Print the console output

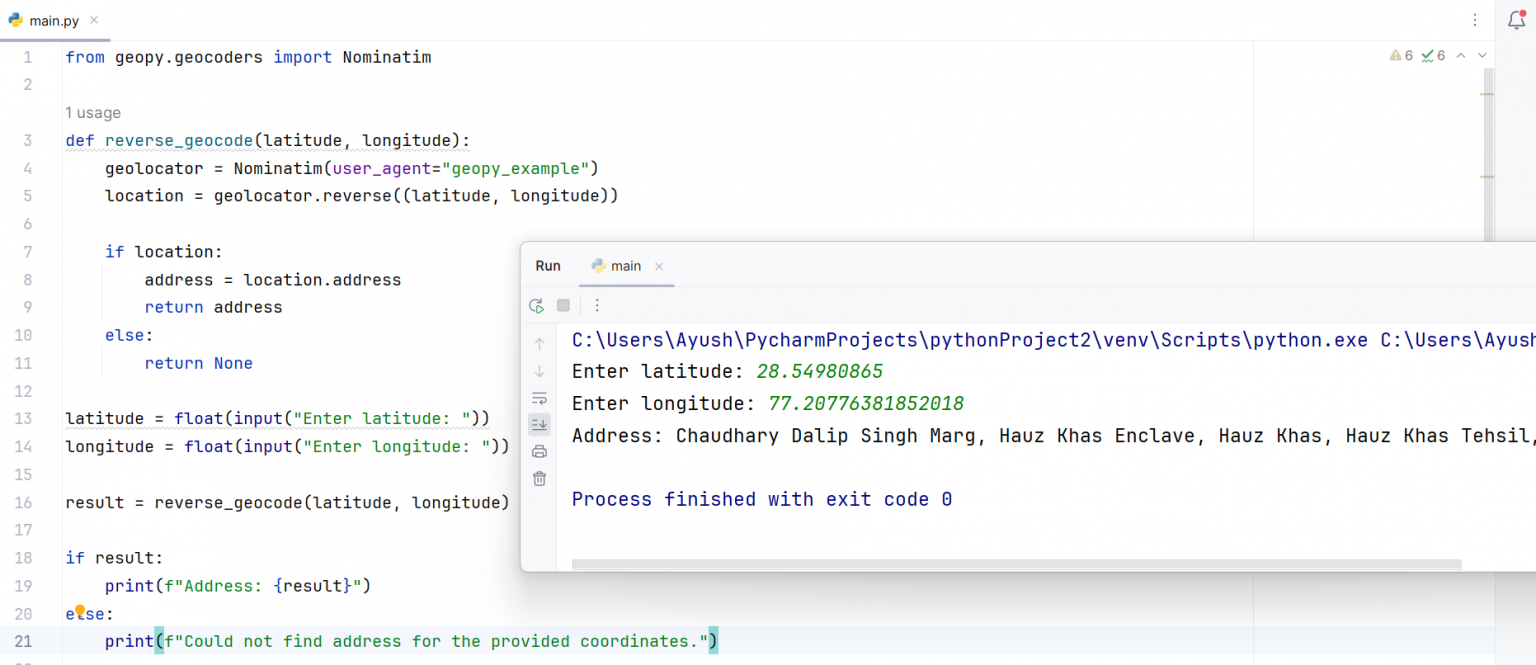539,451
